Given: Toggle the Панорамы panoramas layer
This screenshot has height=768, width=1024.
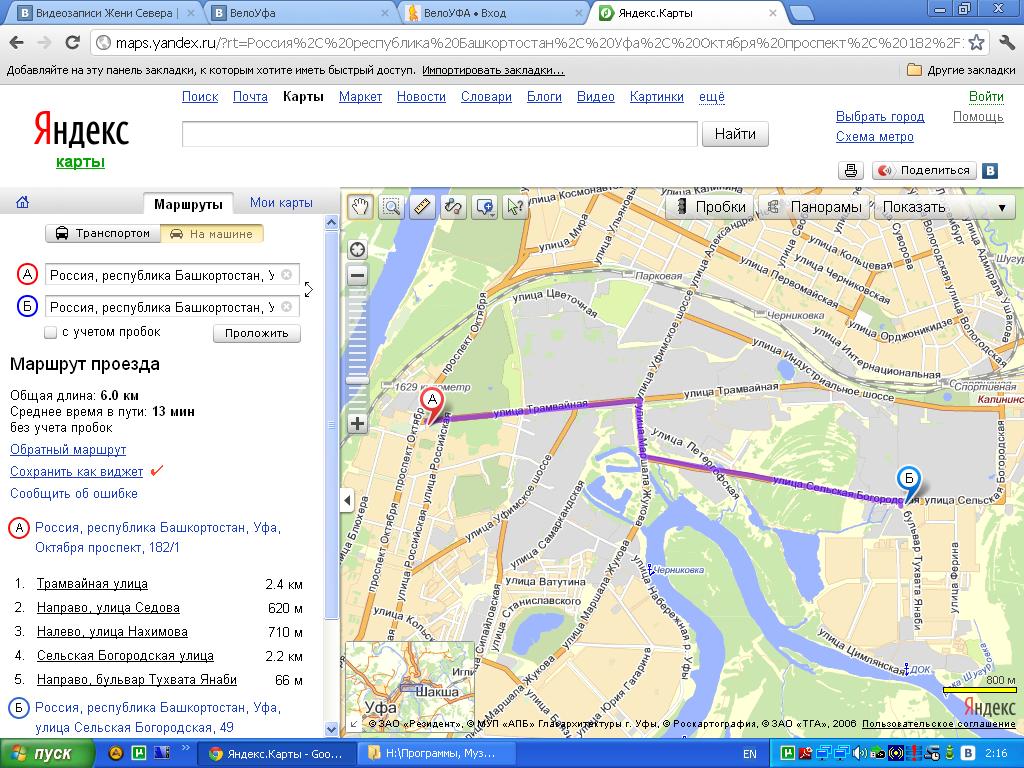Looking at the screenshot, I should click(814, 207).
